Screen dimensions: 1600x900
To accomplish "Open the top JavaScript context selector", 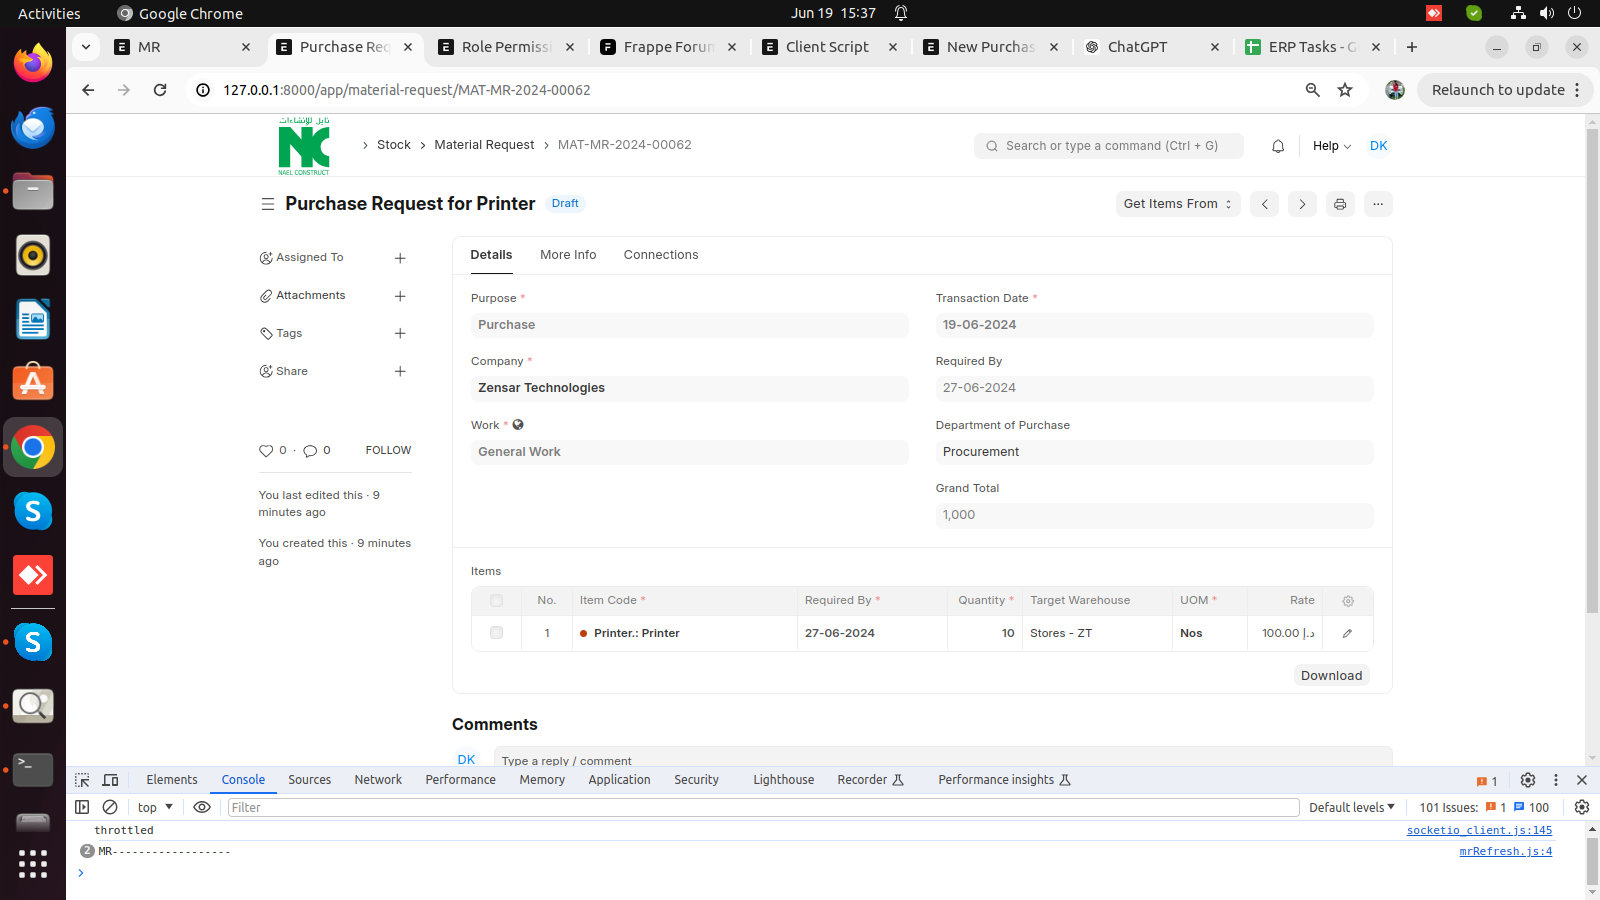I will [x=155, y=807].
